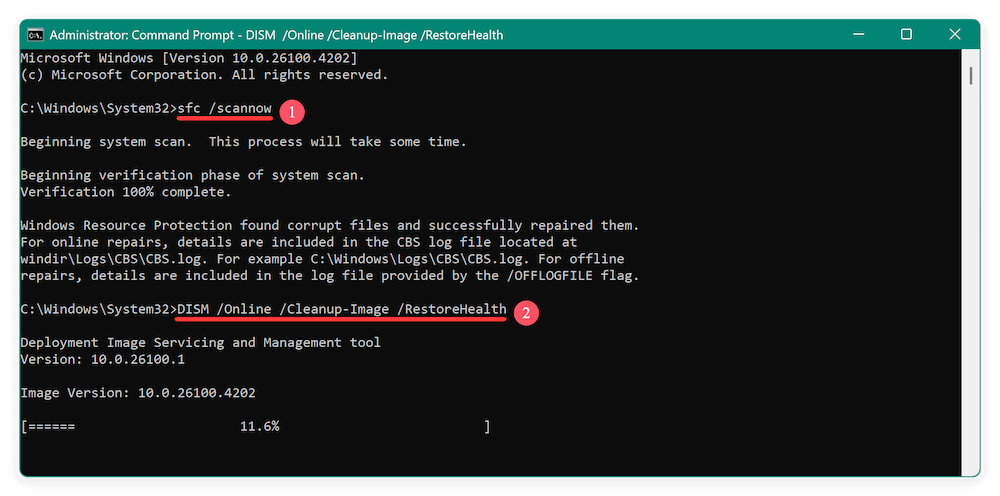Click the underlined DISM /RestoreHealth command
The width and height of the screenshot is (1000, 496).
(x=341, y=310)
